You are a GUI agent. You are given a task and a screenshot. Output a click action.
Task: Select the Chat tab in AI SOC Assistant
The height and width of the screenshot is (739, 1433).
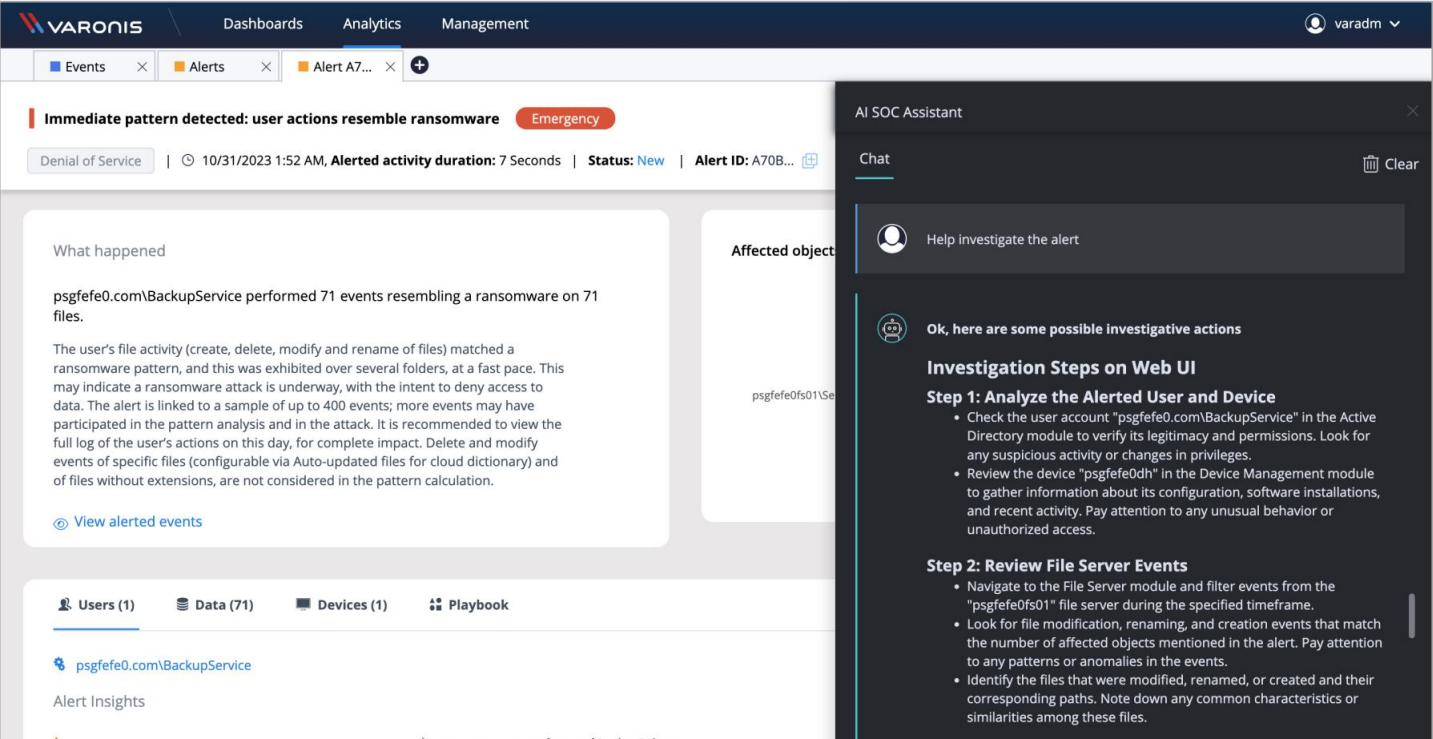point(873,158)
